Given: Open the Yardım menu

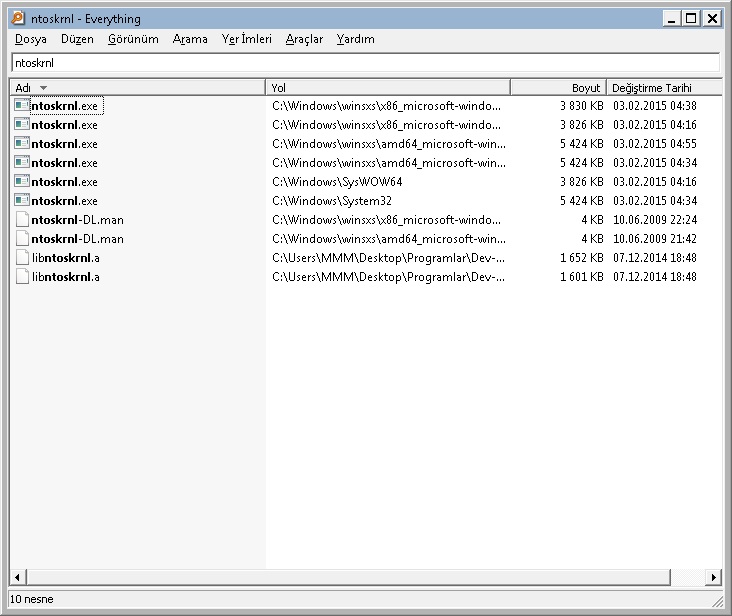Looking at the screenshot, I should pyautogui.click(x=355, y=39).
